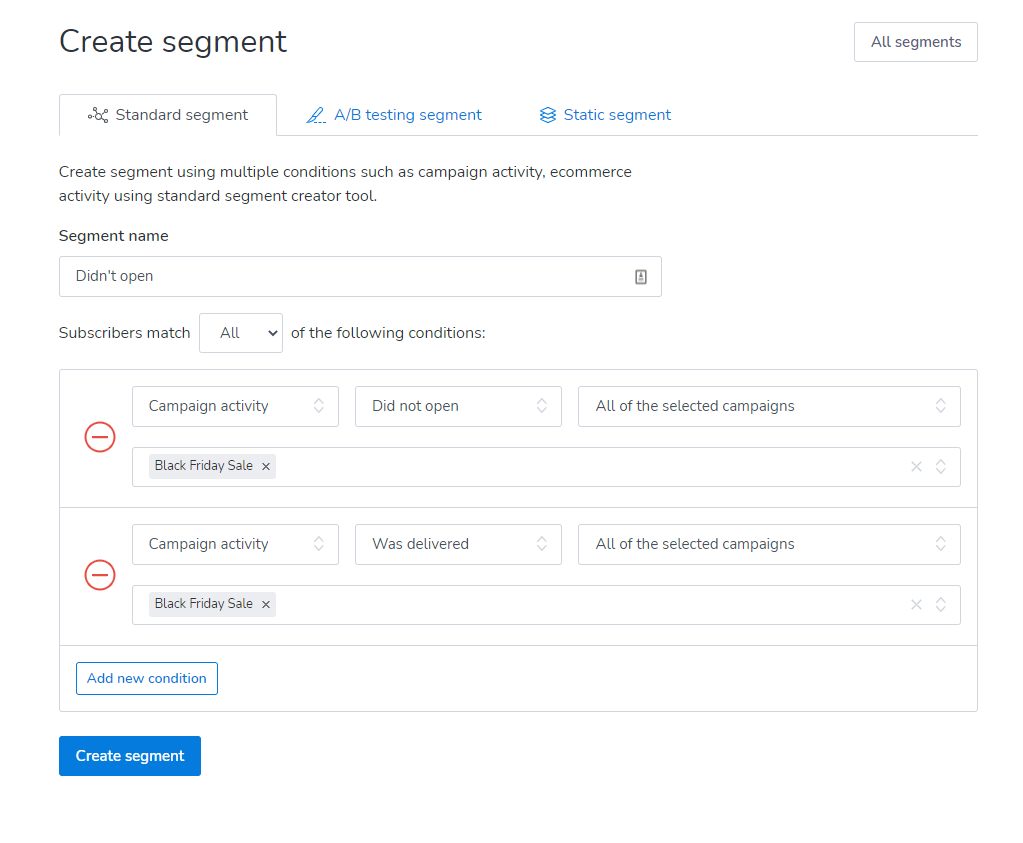This screenshot has height=843, width=1023.
Task: Remove the Black Friday Sale tag in the first condition
Action: 266,466
